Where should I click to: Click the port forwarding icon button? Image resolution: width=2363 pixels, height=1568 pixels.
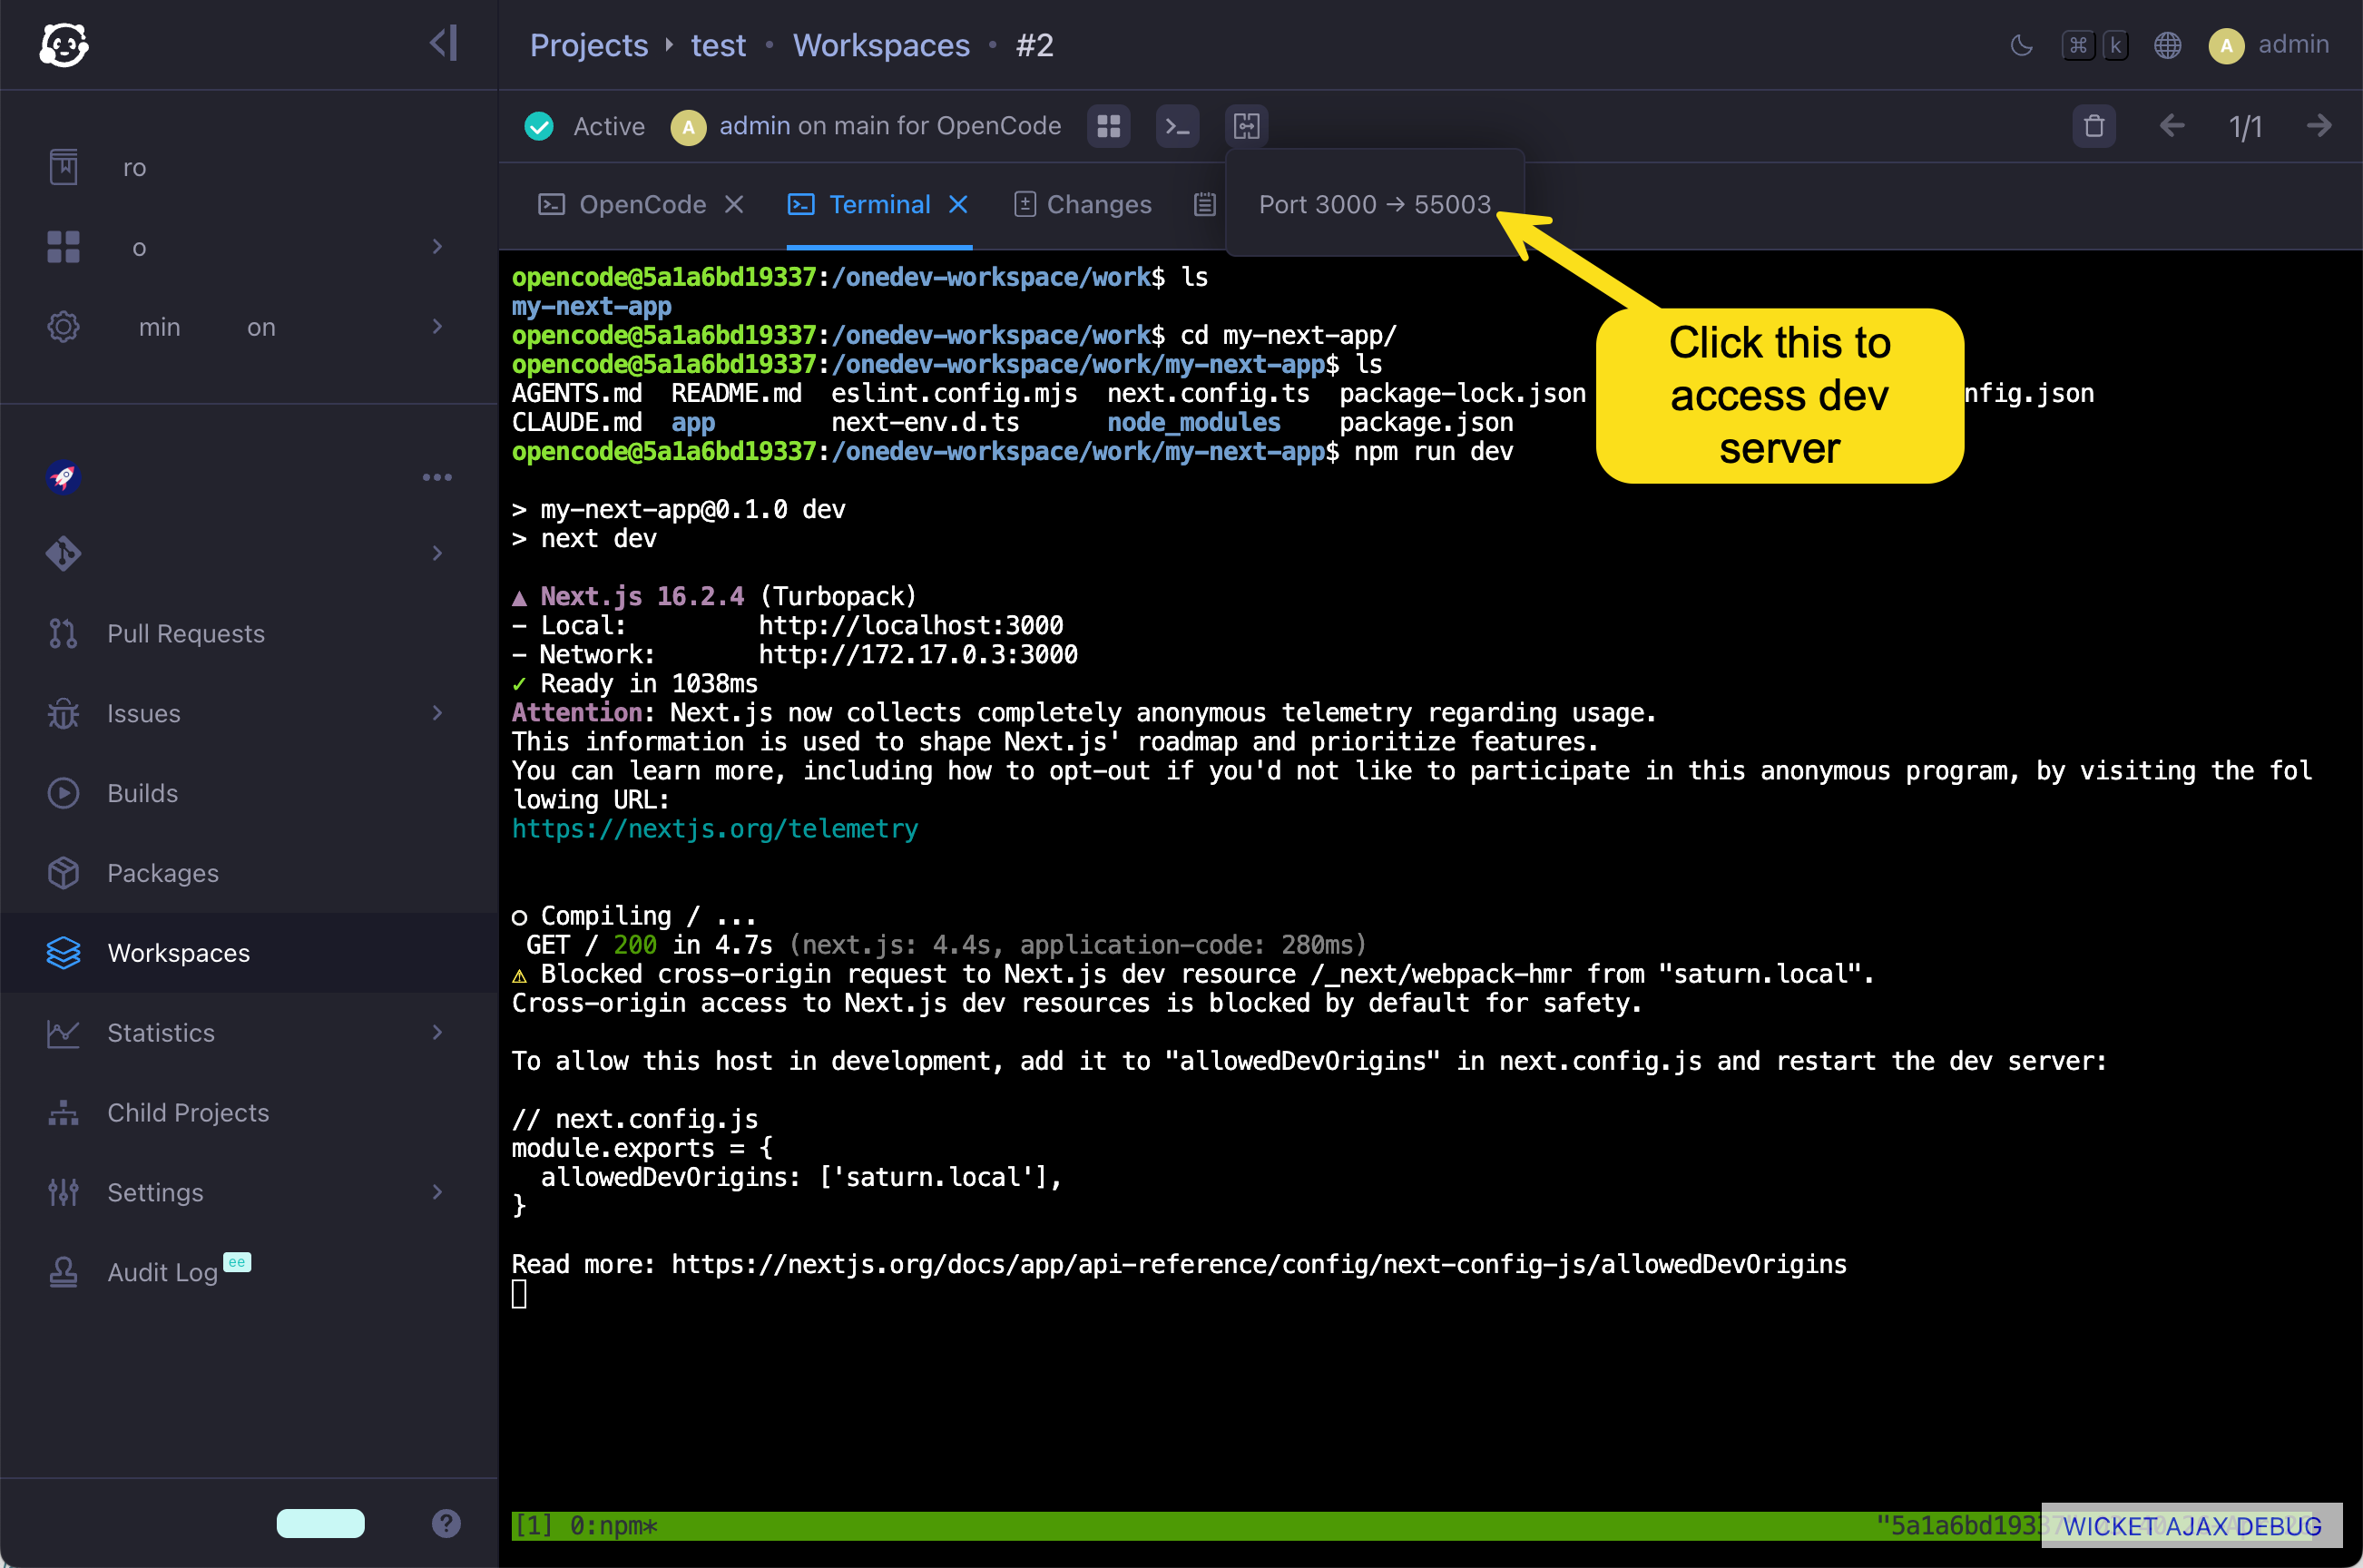point(1246,126)
